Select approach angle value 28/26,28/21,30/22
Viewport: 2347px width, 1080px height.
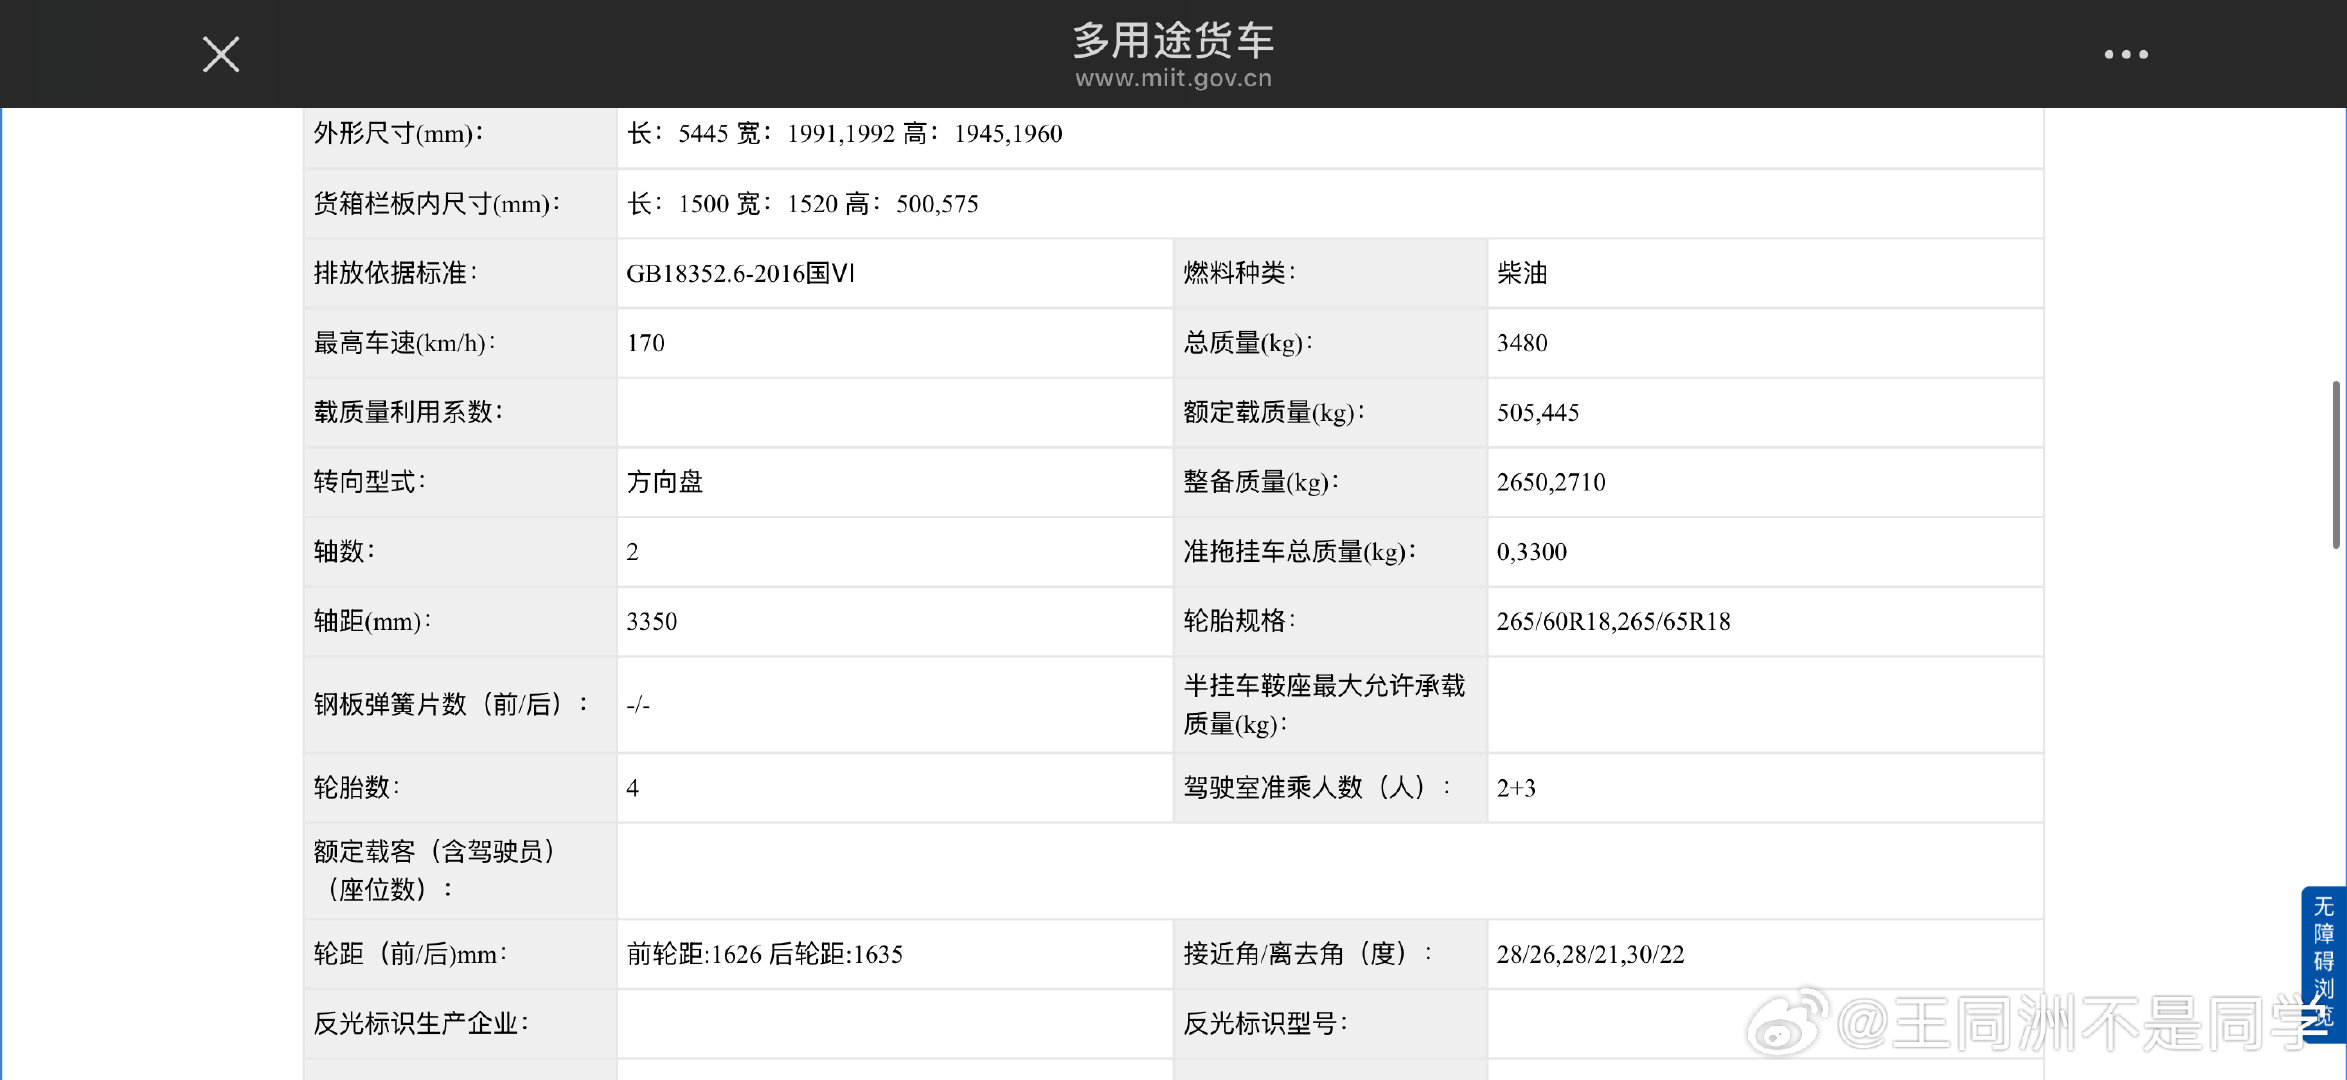(x=1590, y=954)
